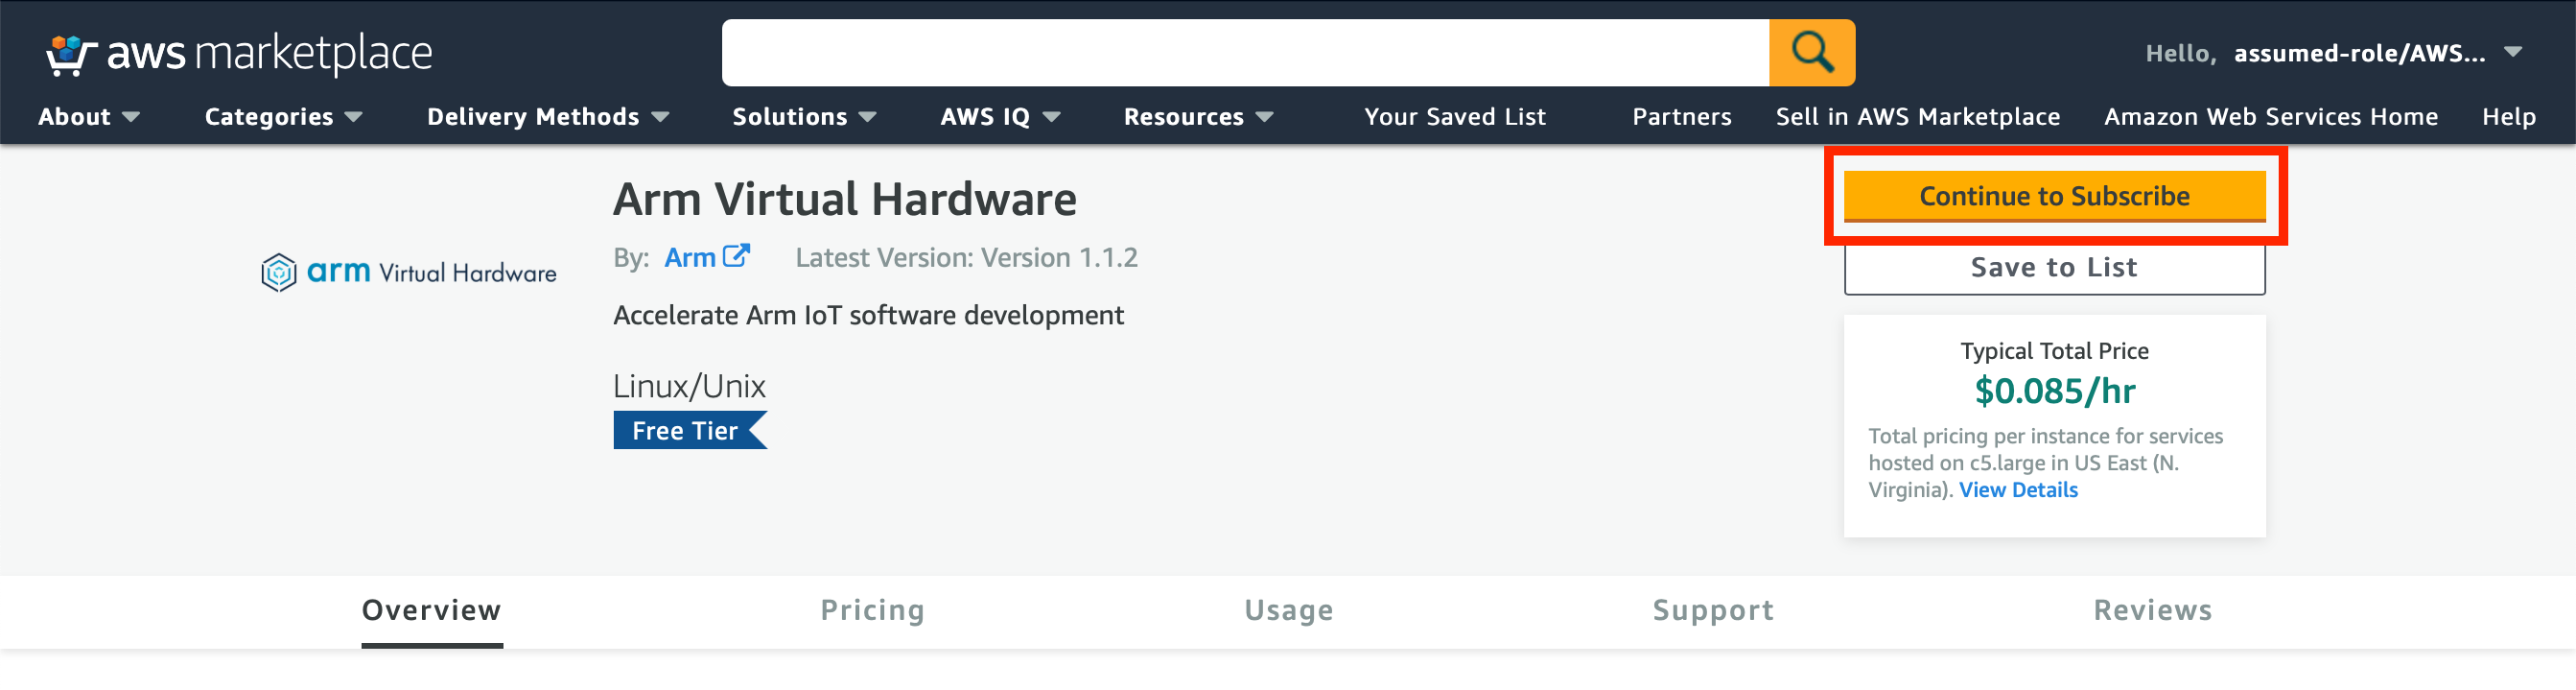Image resolution: width=2576 pixels, height=690 pixels.
Task: Select the Overview tab
Action: 431,610
